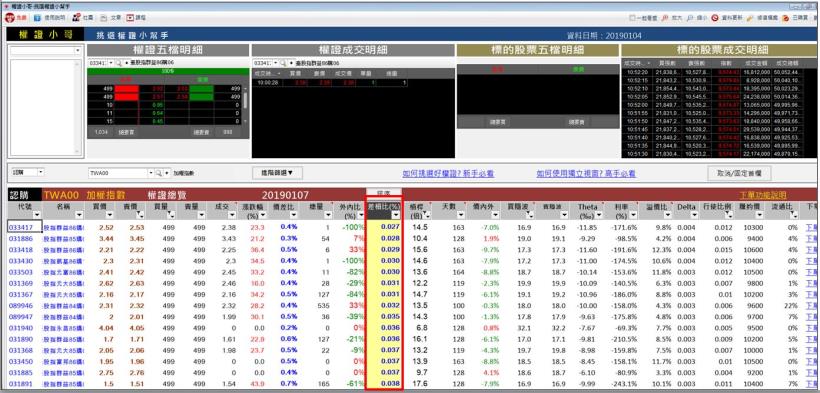The height and width of the screenshot is (393, 820).
Task: Select warrant code 089947
Action: click(x=21, y=317)
